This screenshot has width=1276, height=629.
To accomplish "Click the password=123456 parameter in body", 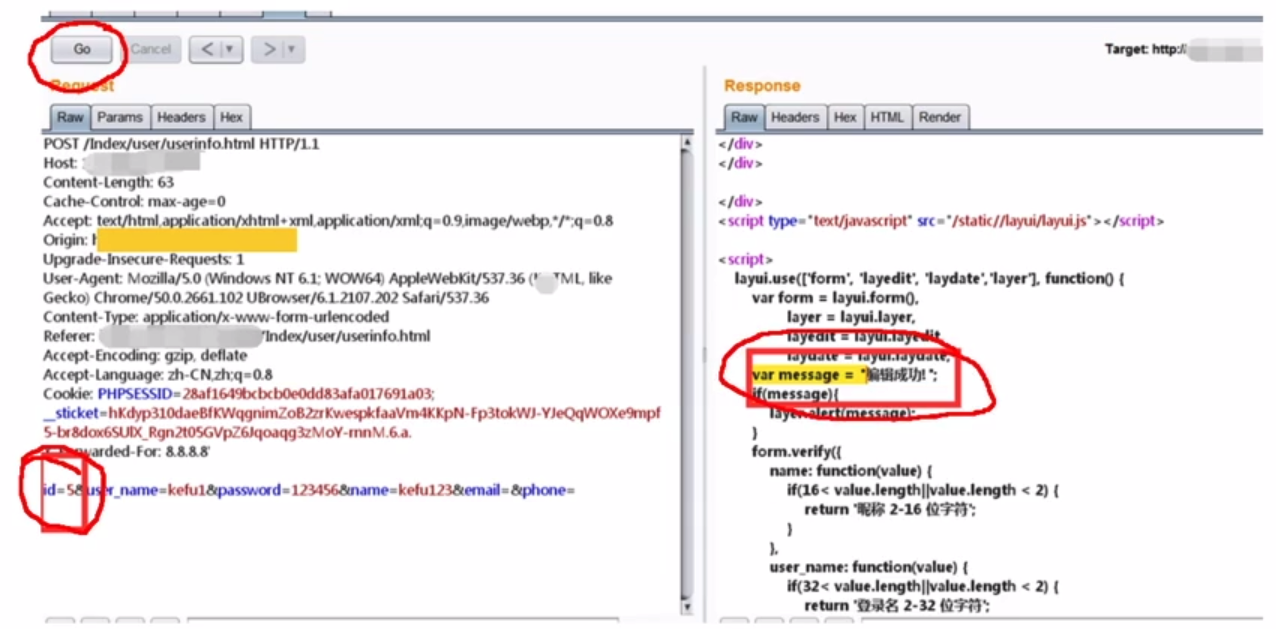I will pyautogui.click(x=278, y=490).
